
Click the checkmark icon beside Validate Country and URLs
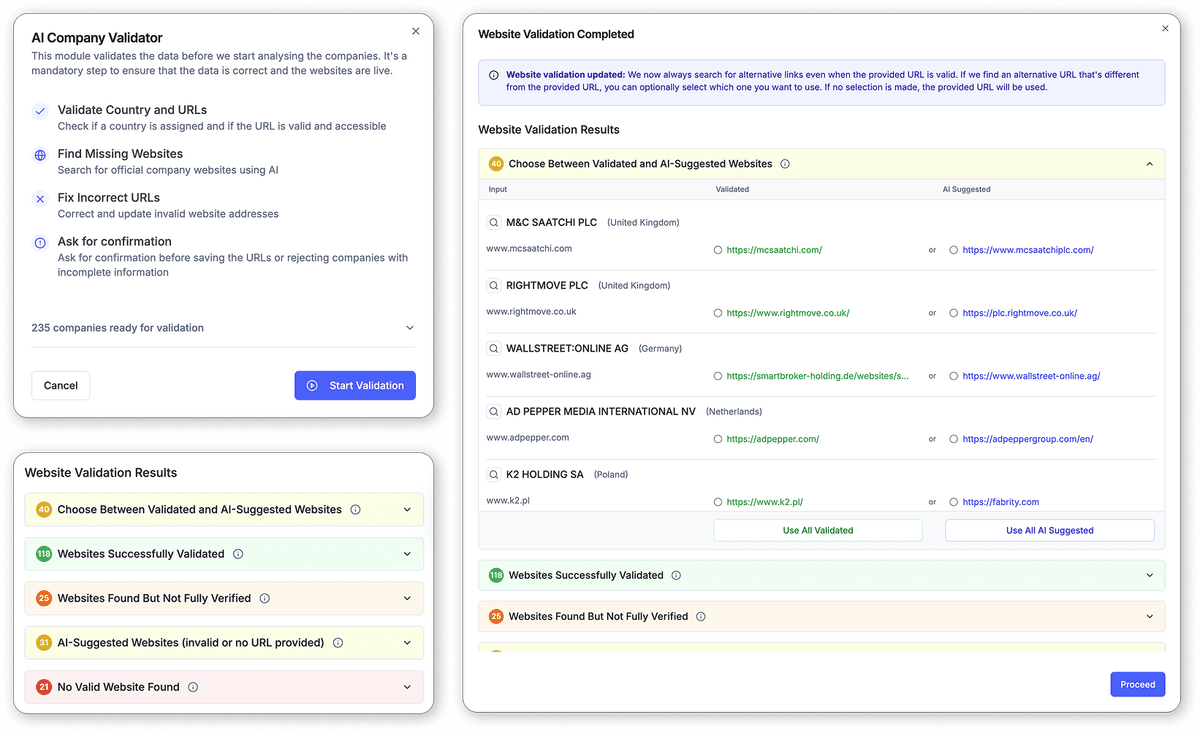click(x=39, y=112)
